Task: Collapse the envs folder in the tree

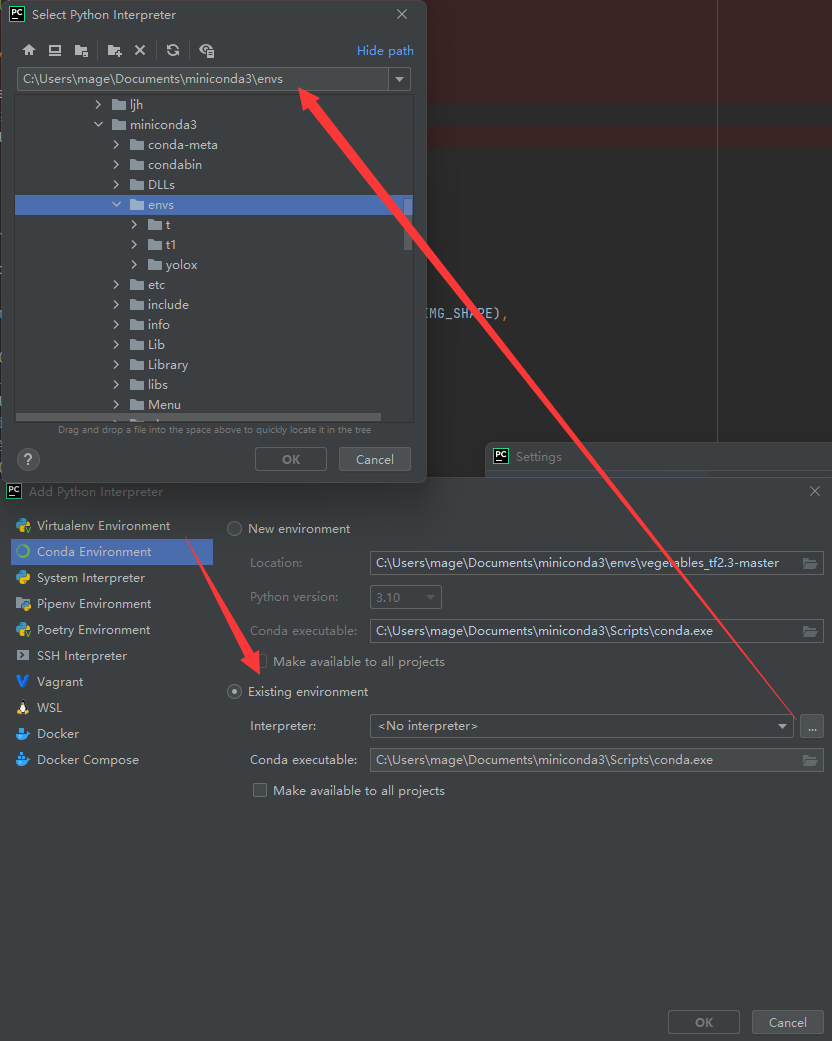Action: 116,204
